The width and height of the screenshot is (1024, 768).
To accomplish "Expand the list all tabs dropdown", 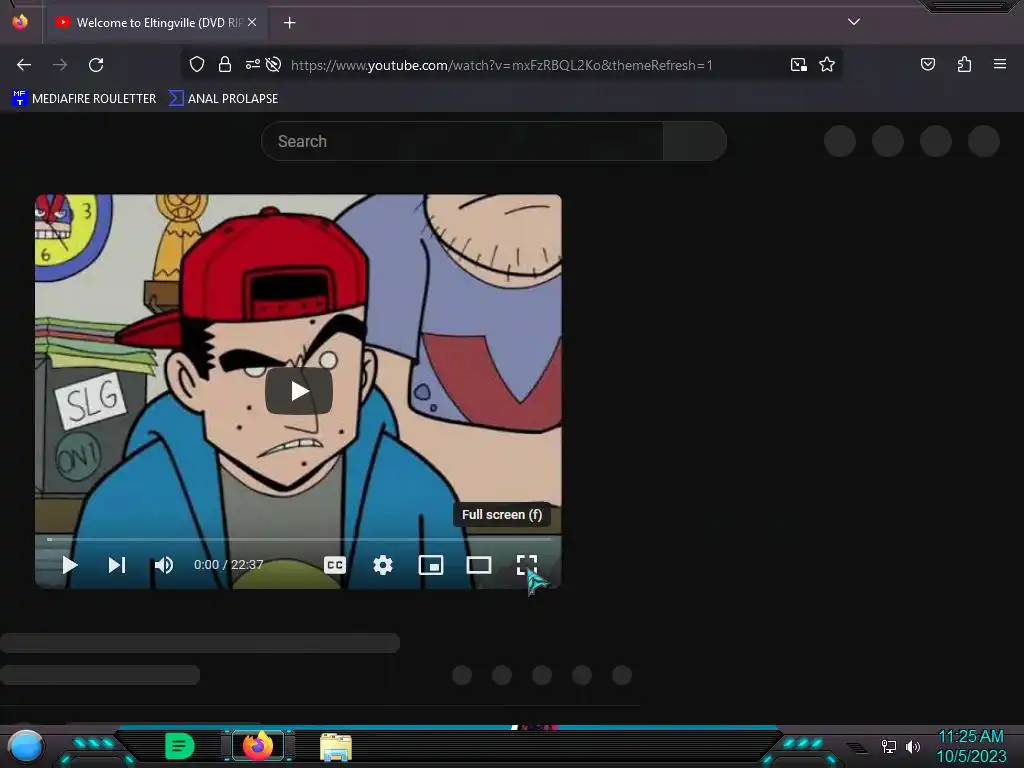I will (854, 22).
